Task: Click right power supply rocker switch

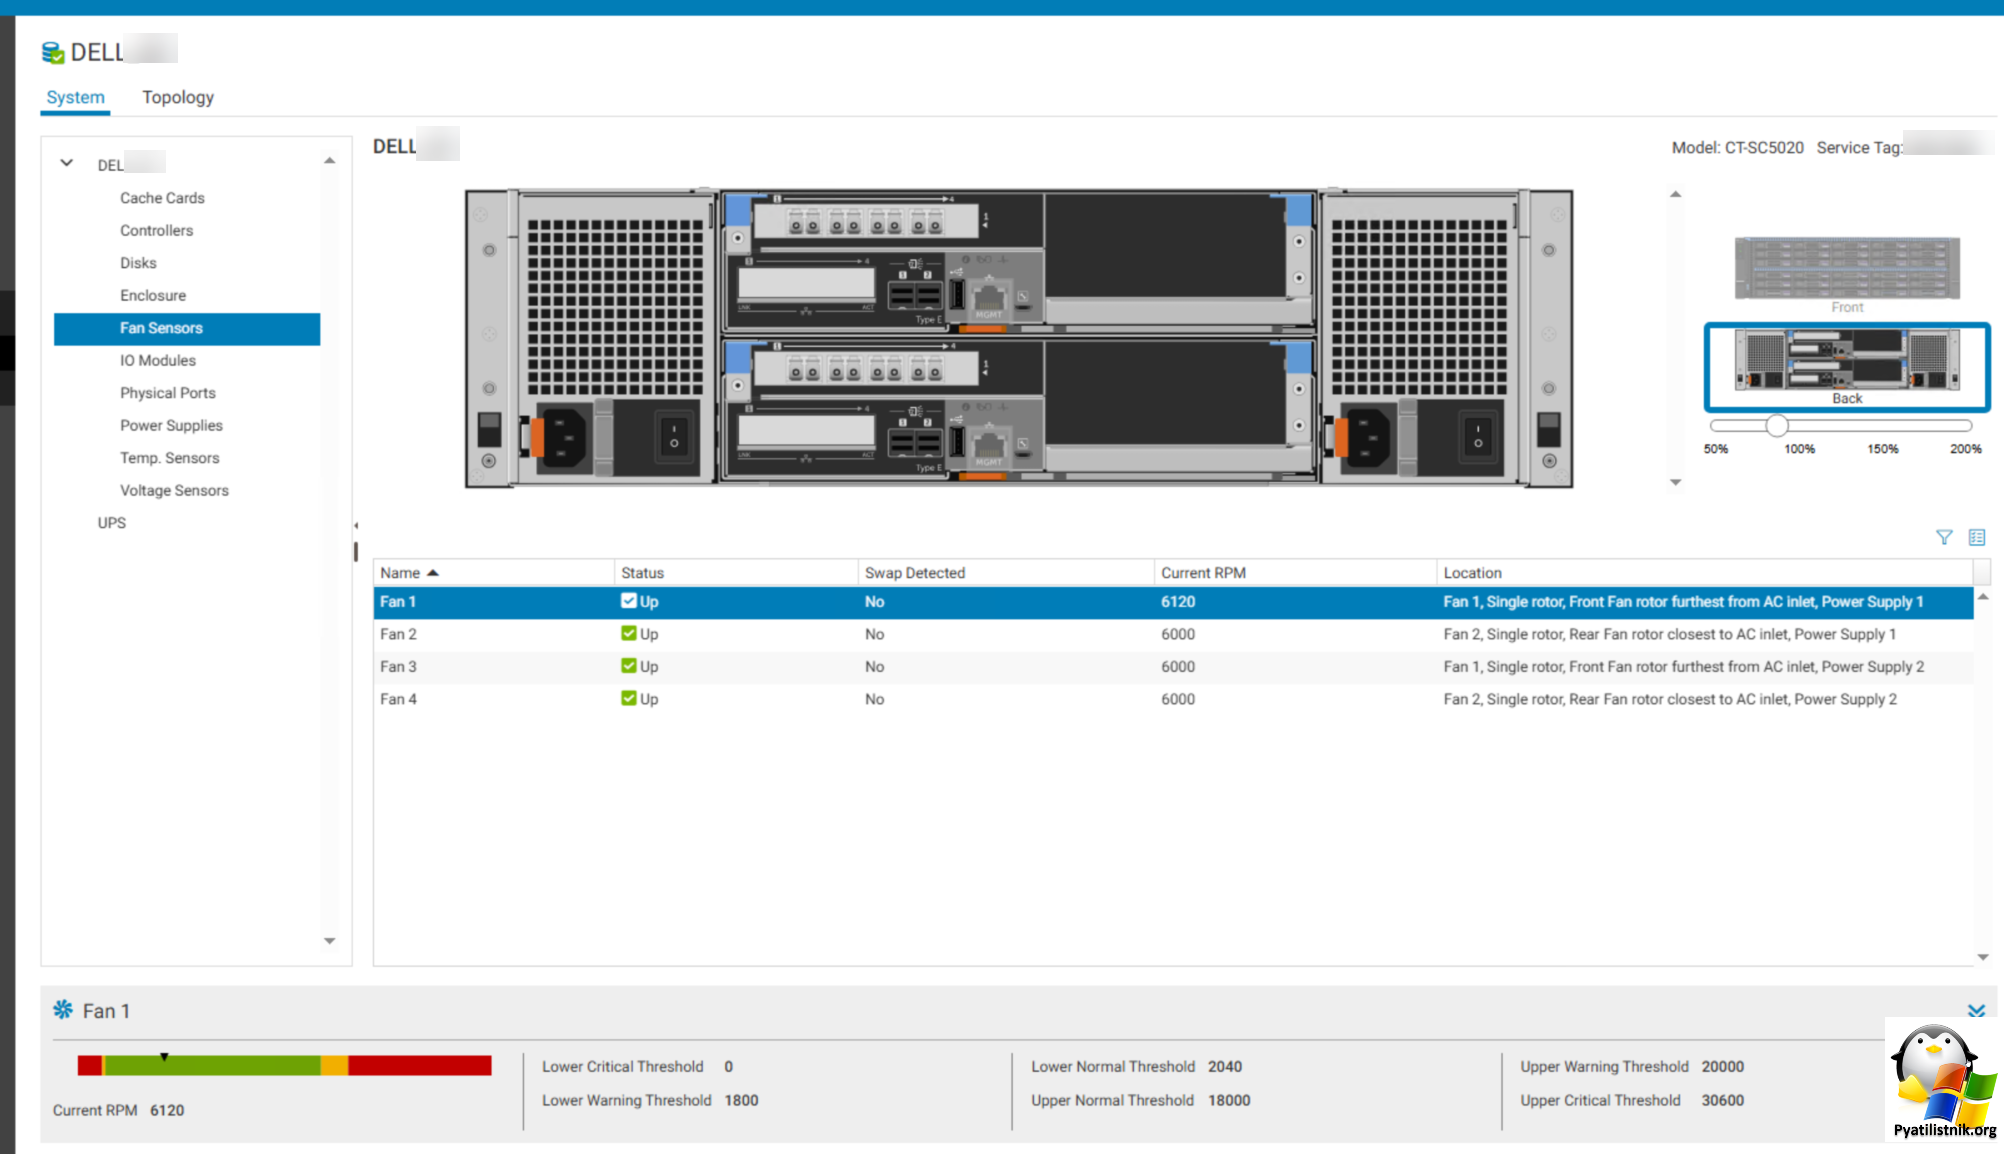Action: [x=1477, y=436]
